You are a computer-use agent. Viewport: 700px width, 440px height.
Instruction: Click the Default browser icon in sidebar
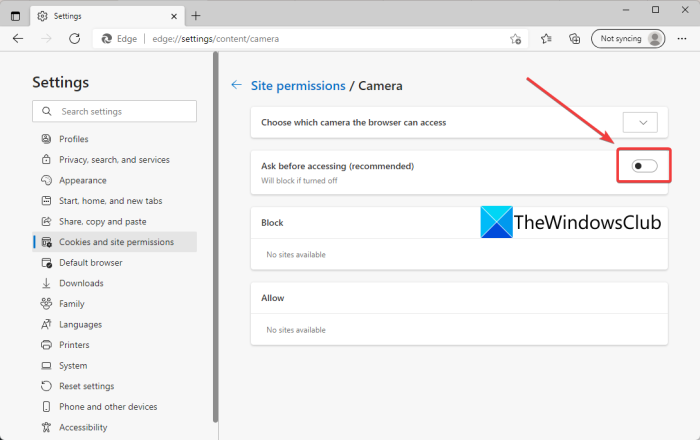(x=46, y=263)
